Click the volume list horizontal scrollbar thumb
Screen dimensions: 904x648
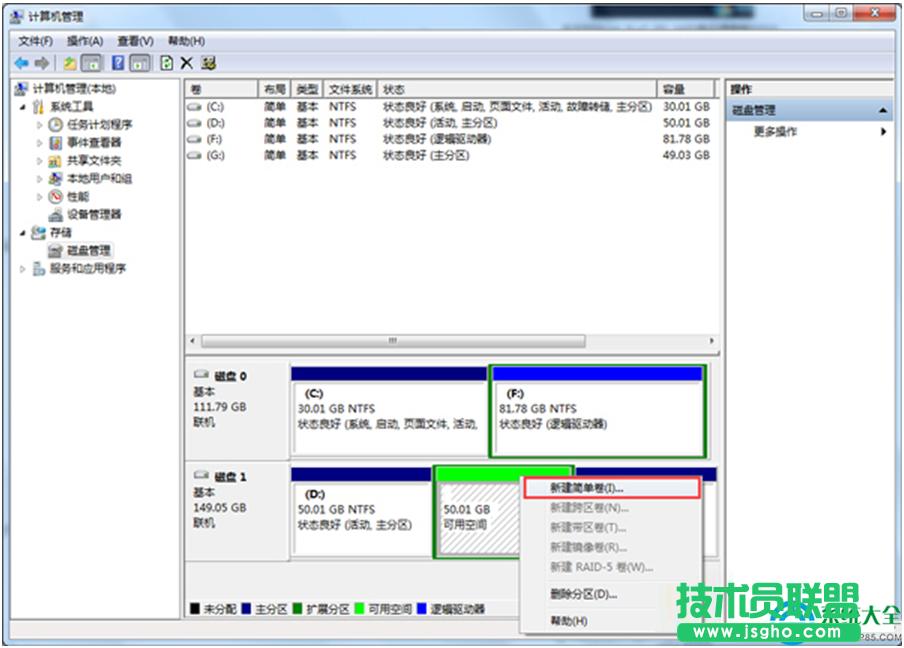pos(393,341)
